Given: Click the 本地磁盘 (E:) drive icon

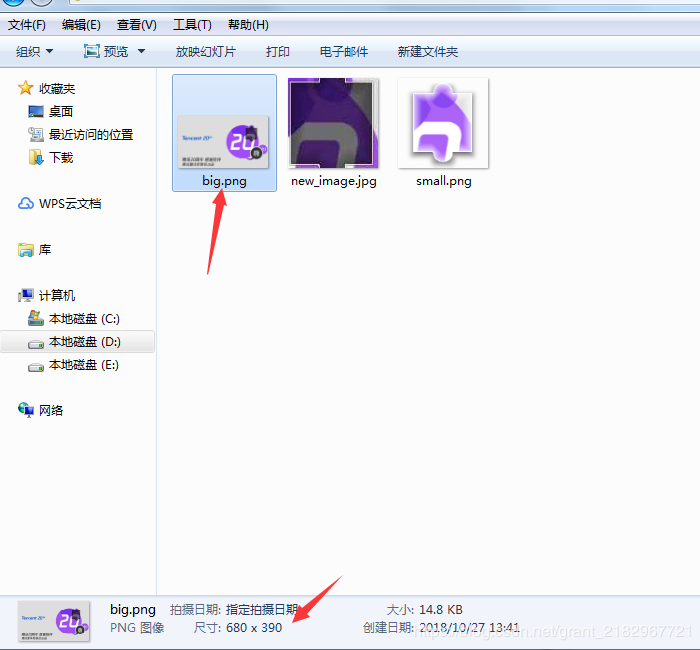Looking at the screenshot, I should pyautogui.click(x=36, y=367).
